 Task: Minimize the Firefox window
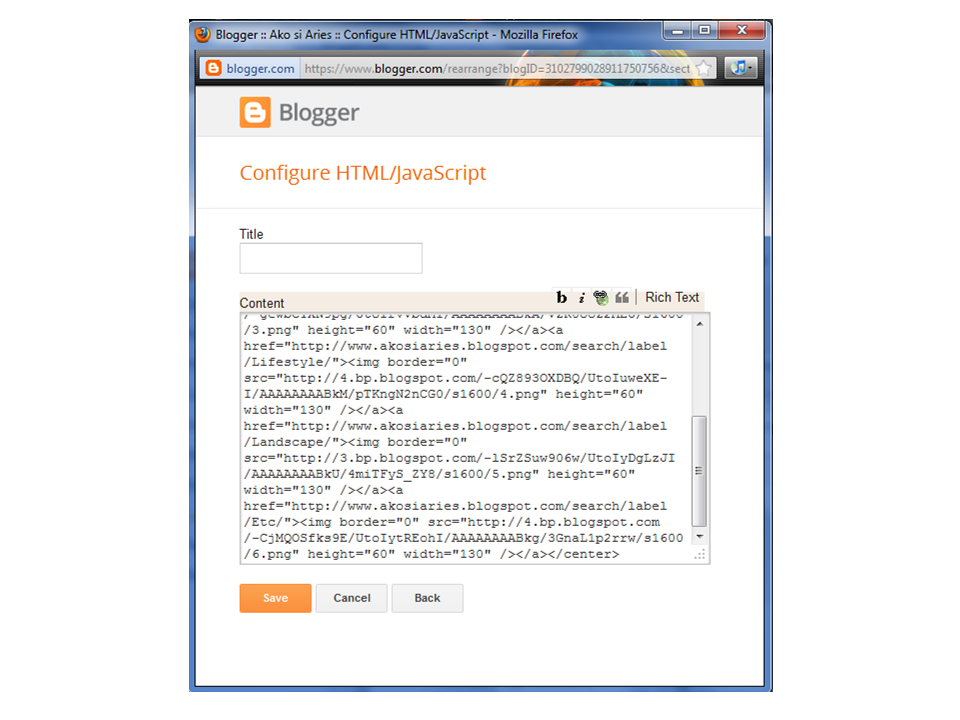[677, 30]
